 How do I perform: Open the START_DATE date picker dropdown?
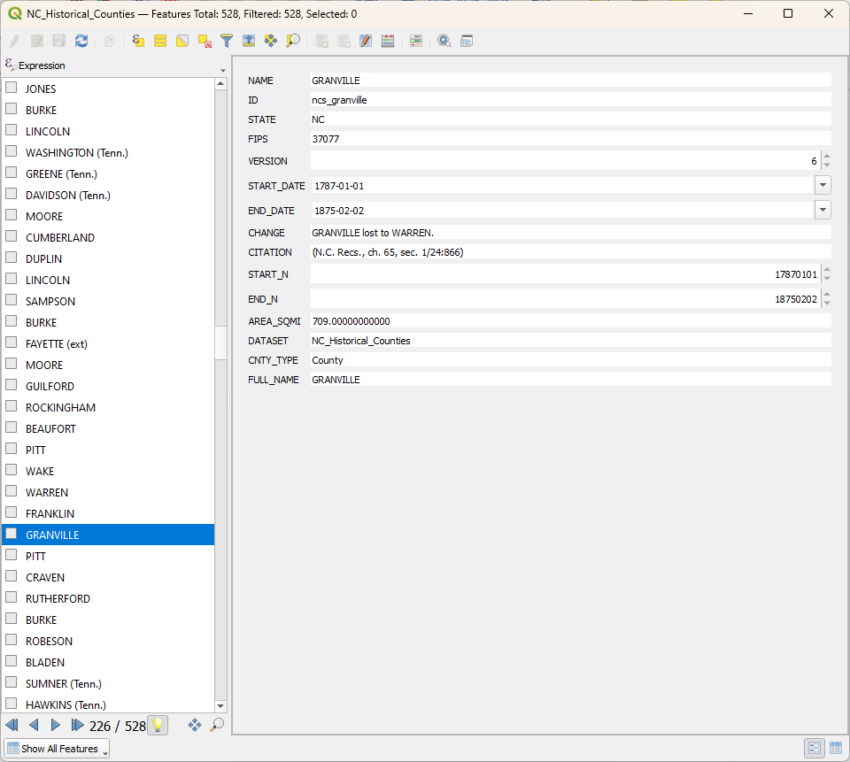click(x=822, y=185)
